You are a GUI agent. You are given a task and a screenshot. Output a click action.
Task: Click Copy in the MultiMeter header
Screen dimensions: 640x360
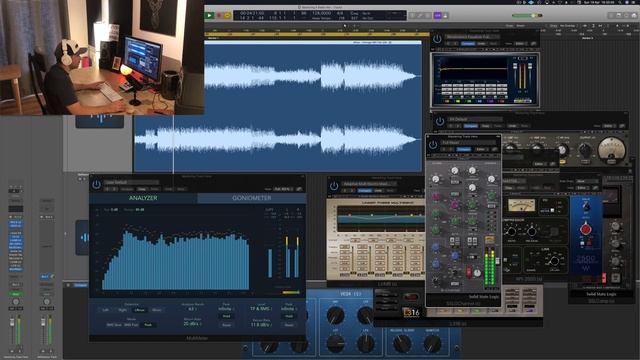[142, 189]
